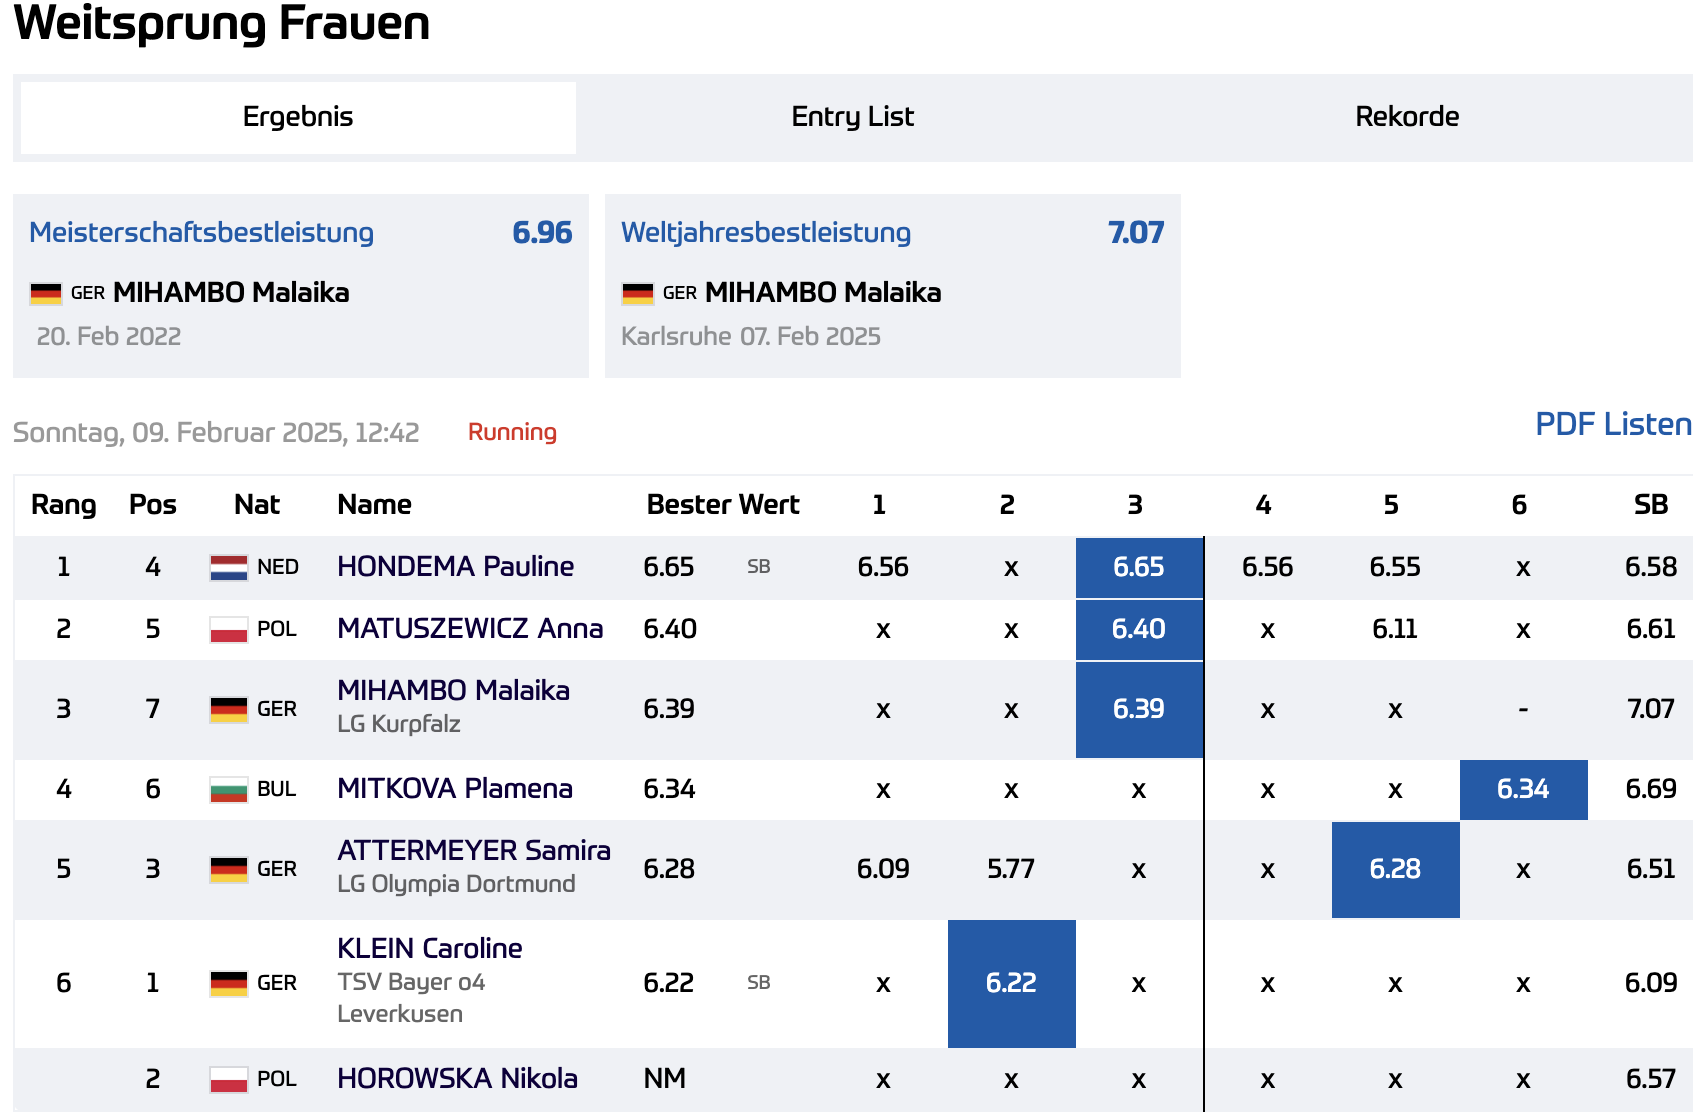
Task: Open the Rekorde tab
Action: click(x=1407, y=117)
